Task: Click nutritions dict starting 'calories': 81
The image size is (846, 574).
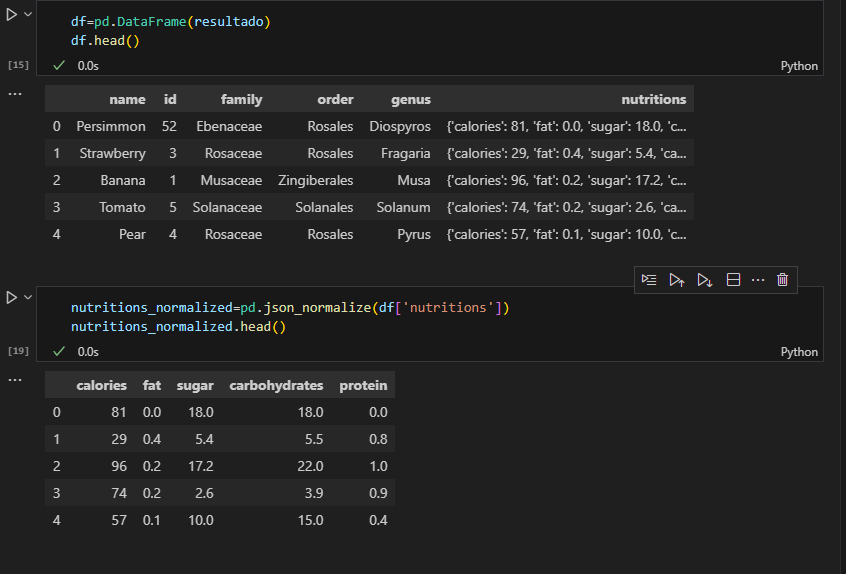Action: [567, 126]
